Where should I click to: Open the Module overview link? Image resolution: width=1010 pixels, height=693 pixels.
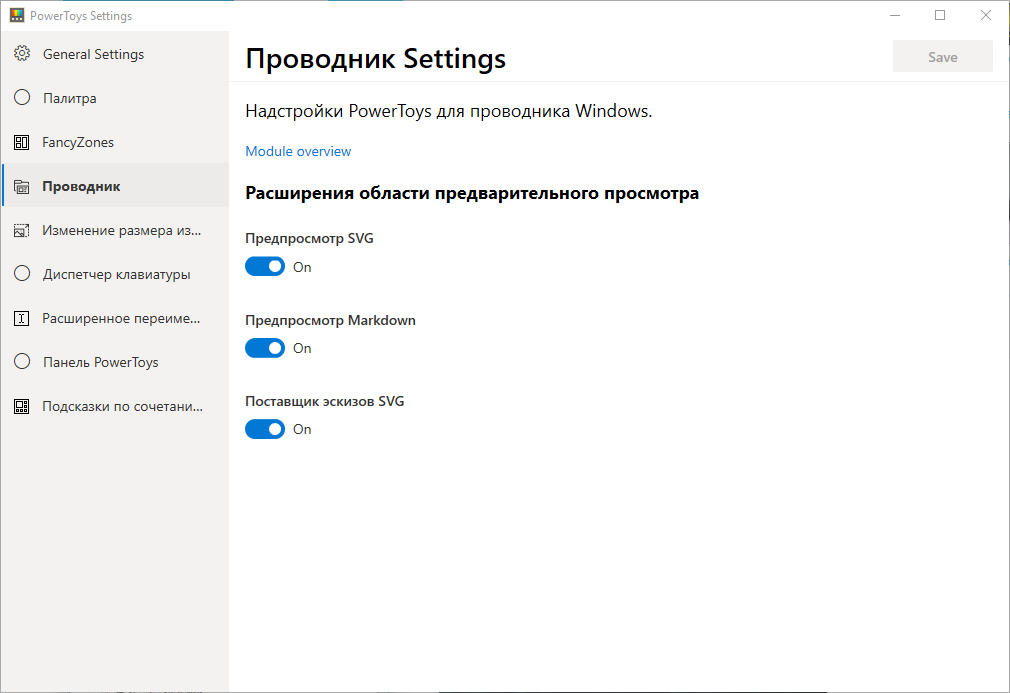point(298,151)
